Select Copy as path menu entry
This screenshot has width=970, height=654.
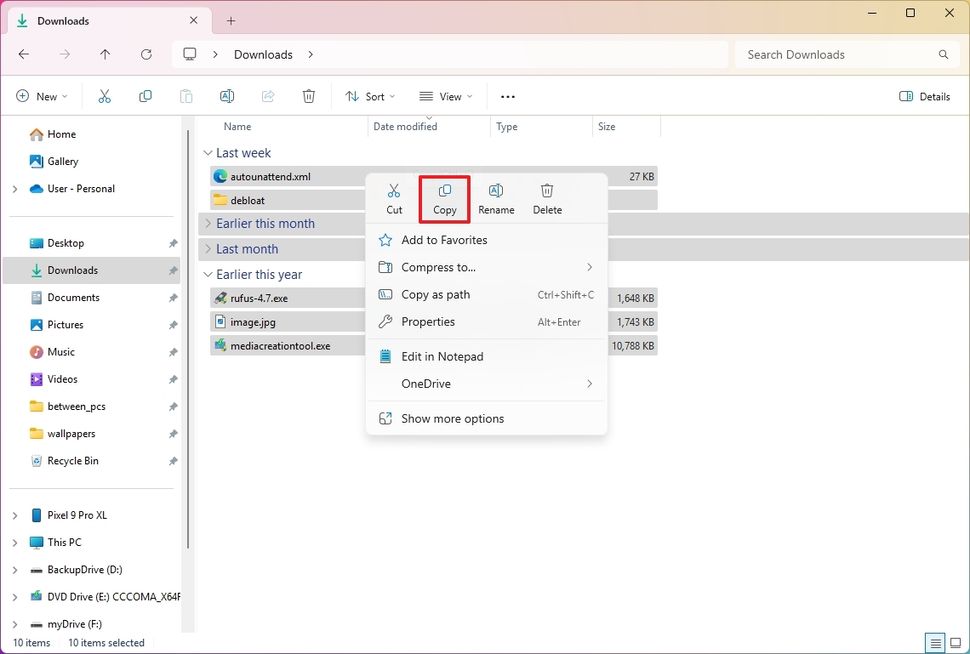pos(435,295)
